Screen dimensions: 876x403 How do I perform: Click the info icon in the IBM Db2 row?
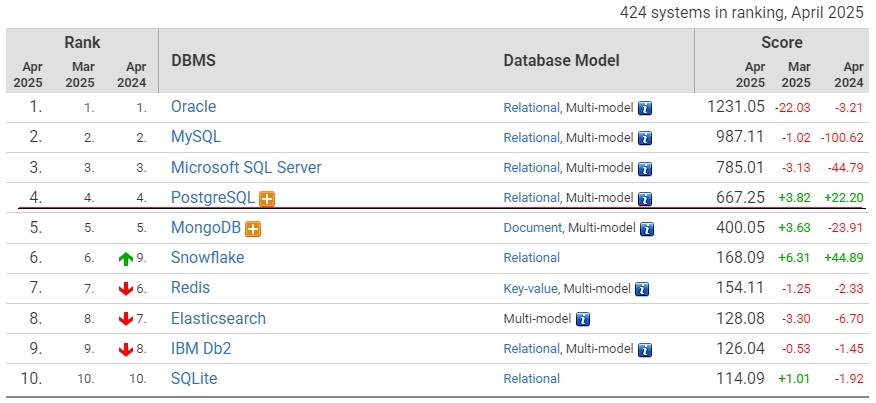(645, 349)
